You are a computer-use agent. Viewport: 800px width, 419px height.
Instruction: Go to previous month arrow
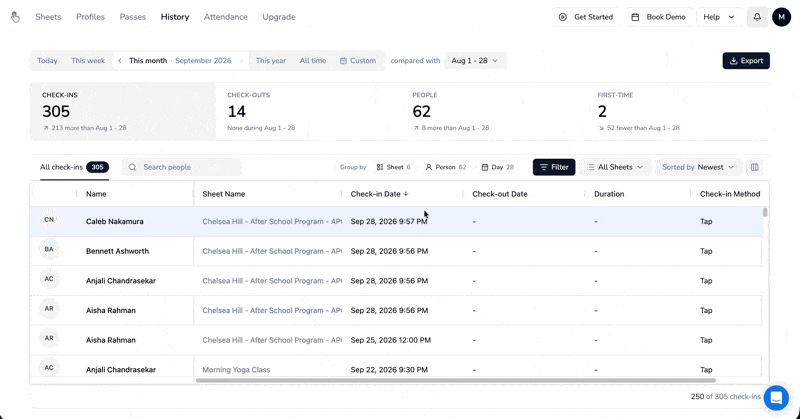click(119, 60)
